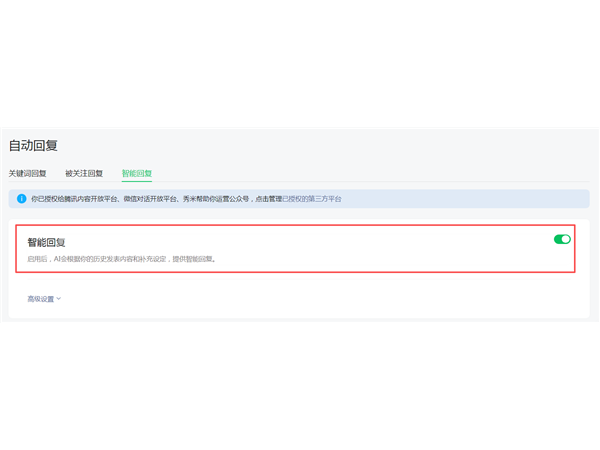Image resolution: width=600 pixels, height=450 pixels.
Task: Click 腾讯内容开放平台 in the notice banner
Action: 92,199
